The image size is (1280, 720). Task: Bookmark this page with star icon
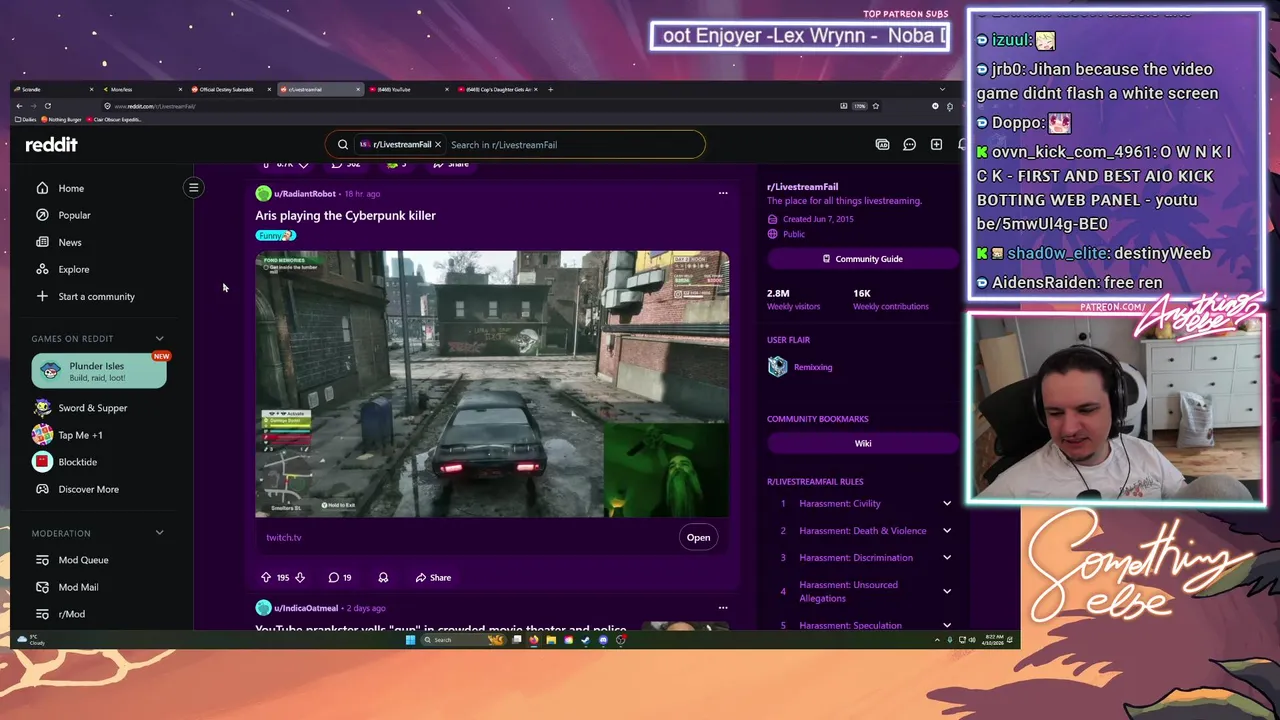pos(876,106)
